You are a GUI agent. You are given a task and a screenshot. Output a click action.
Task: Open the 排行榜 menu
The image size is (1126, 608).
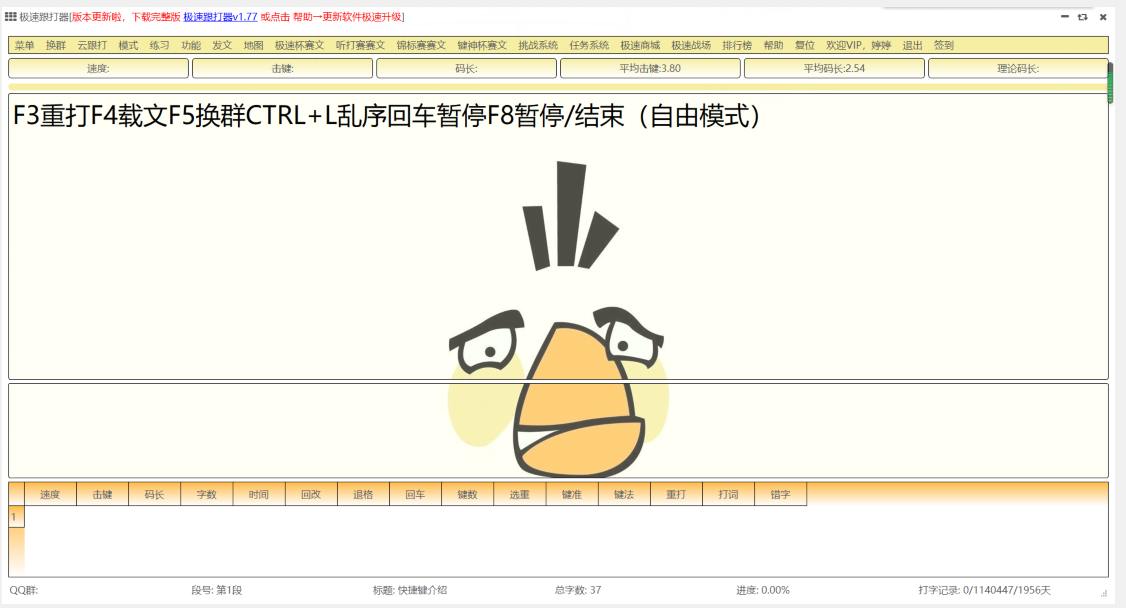[x=738, y=45]
